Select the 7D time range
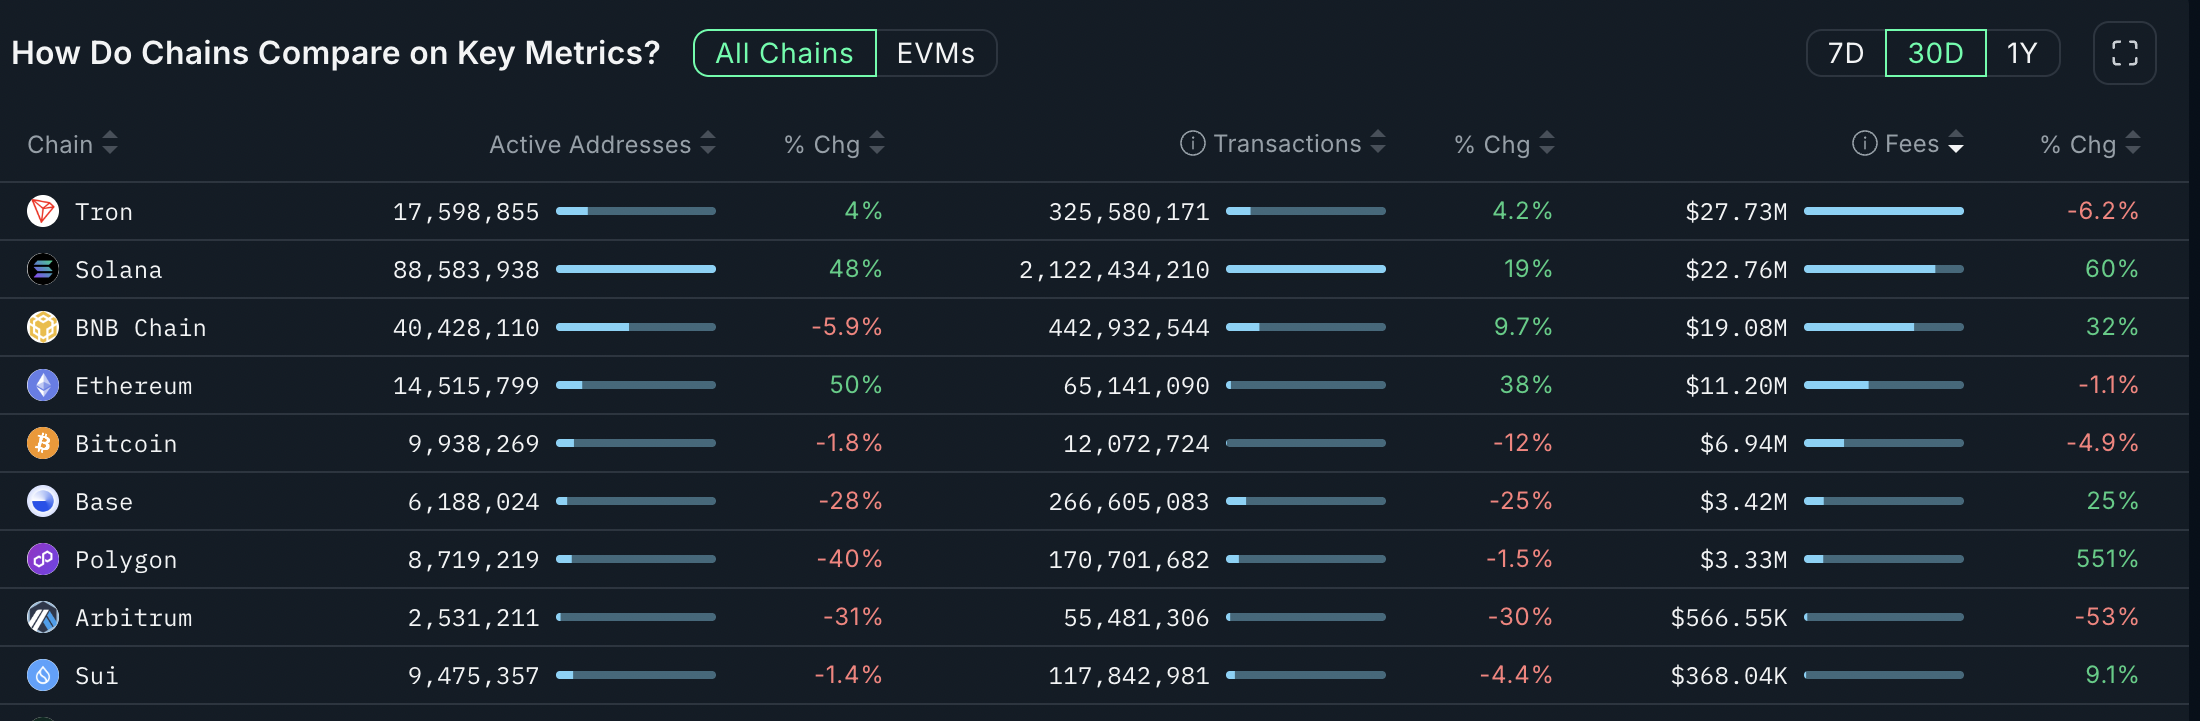The width and height of the screenshot is (2200, 721). tap(1844, 53)
